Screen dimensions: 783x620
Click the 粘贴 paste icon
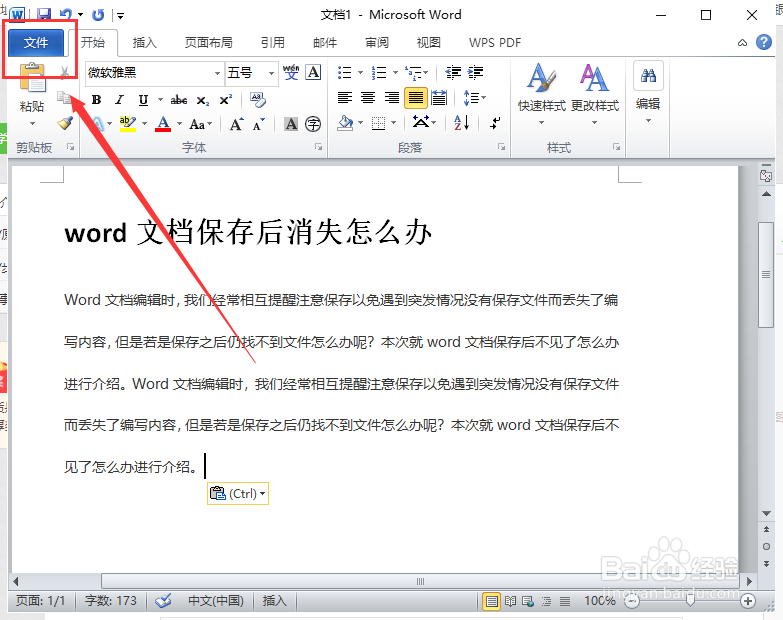tap(32, 78)
